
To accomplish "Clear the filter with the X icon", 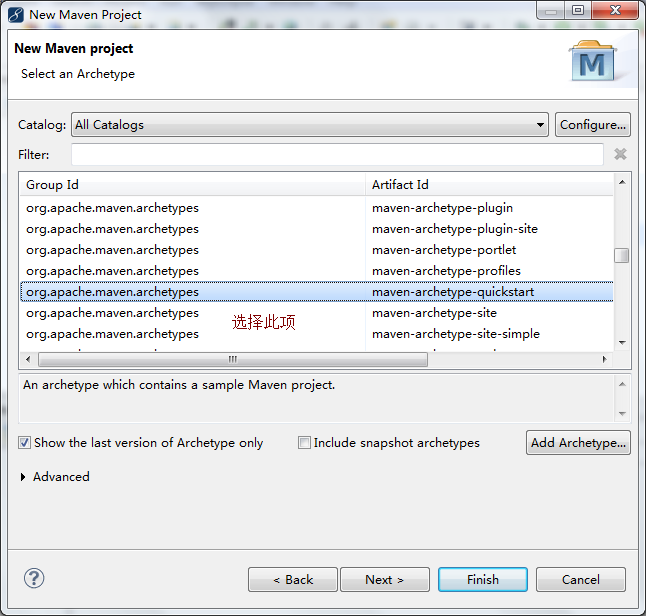I will pos(620,154).
